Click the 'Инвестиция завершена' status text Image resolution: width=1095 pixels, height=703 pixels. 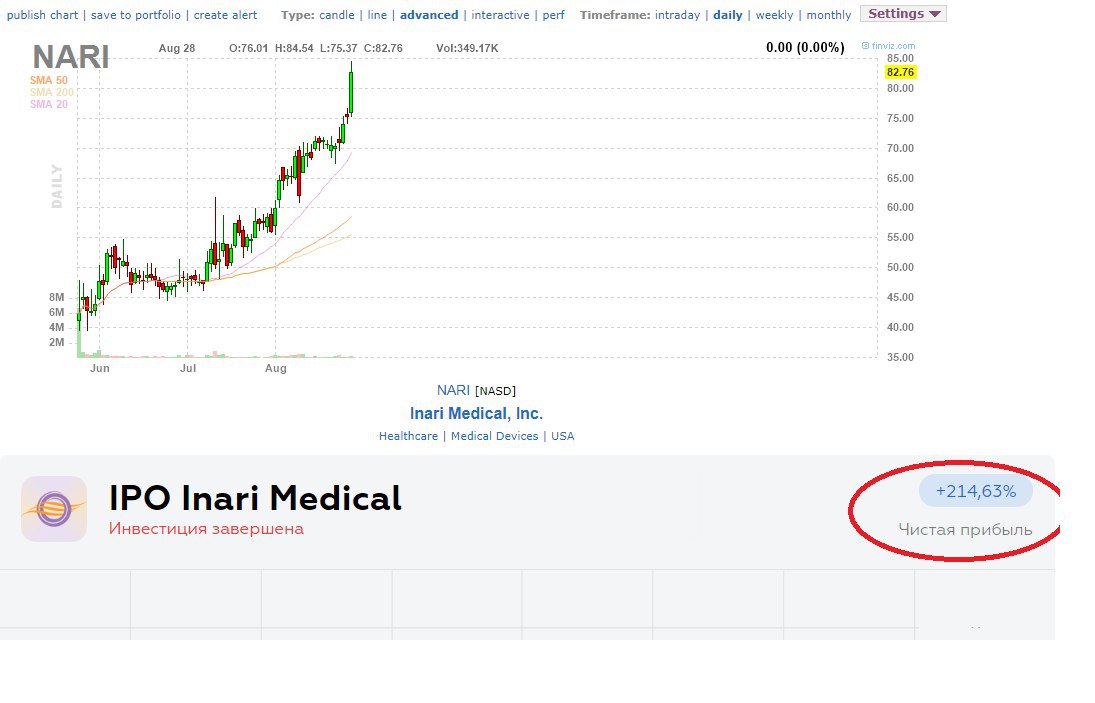point(206,528)
